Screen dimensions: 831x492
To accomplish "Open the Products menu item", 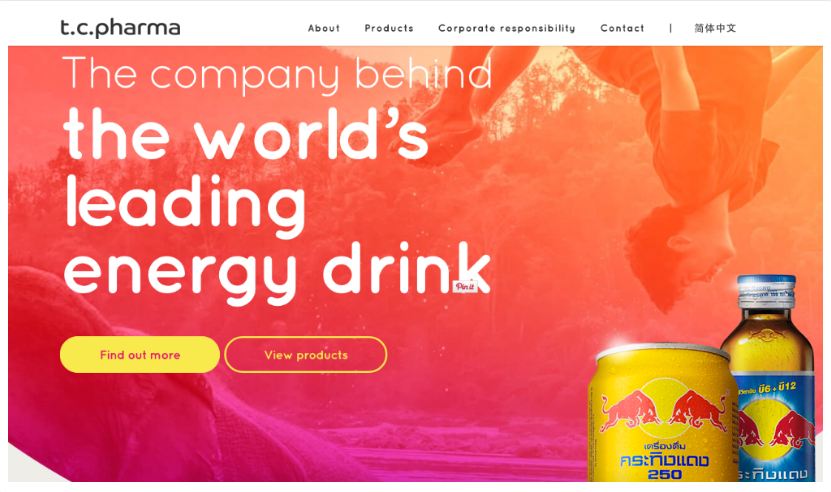I will tap(389, 28).
